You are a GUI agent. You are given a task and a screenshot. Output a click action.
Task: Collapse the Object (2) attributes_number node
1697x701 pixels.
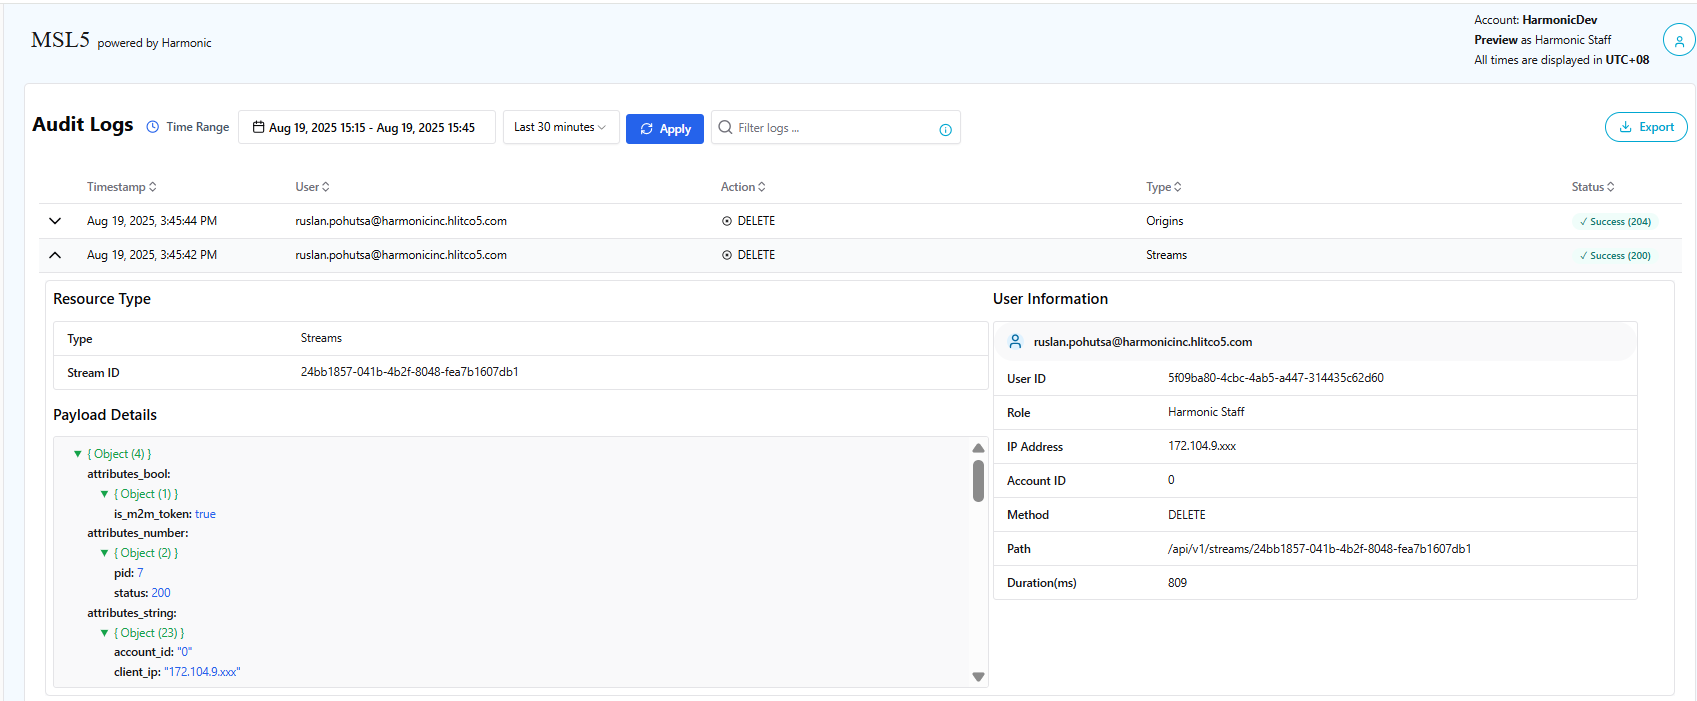click(104, 553)
